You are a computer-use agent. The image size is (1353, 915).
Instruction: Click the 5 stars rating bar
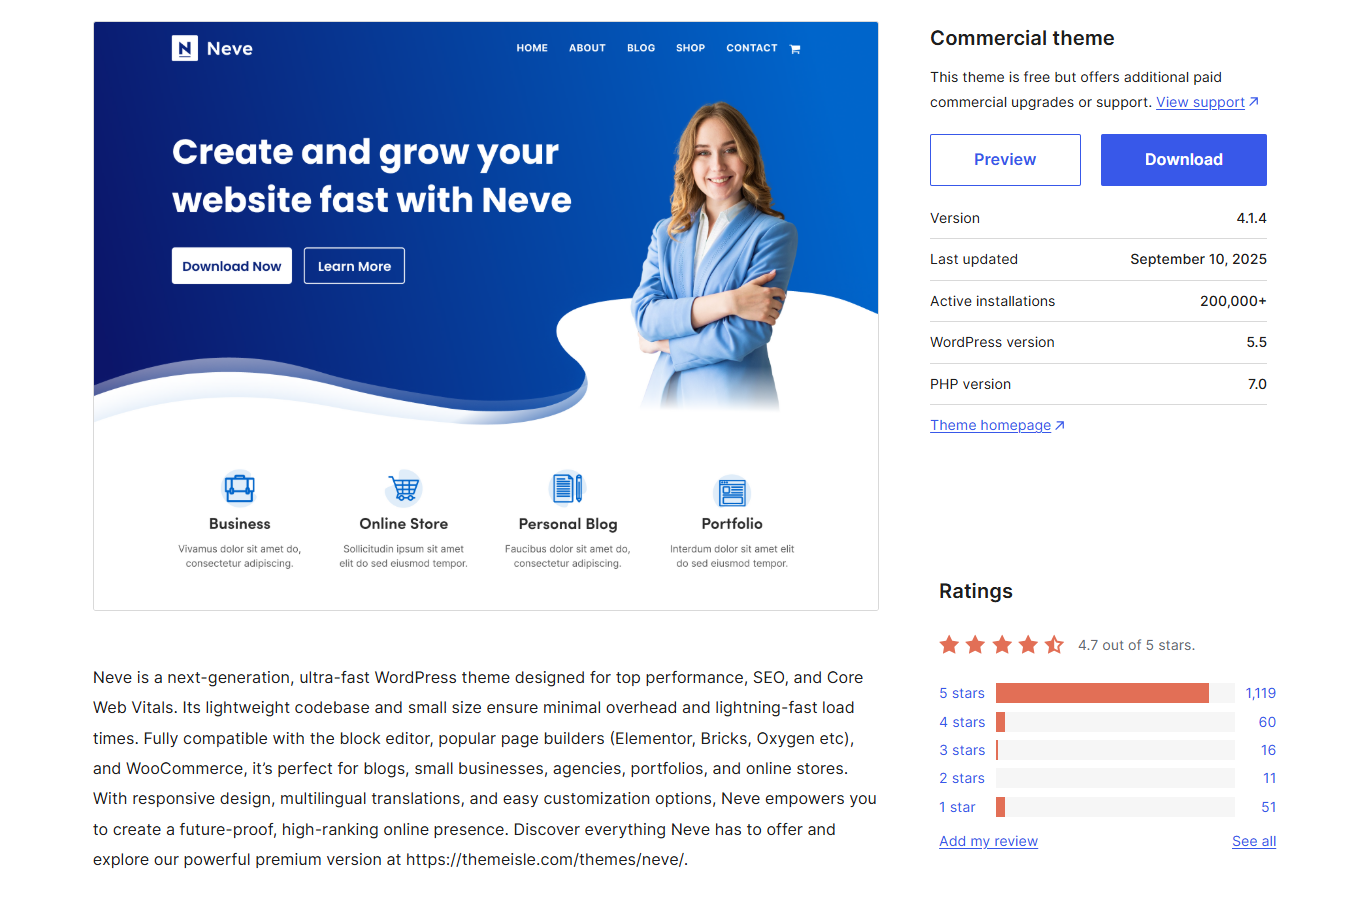pyautogui.click(x=1114, y=693)
